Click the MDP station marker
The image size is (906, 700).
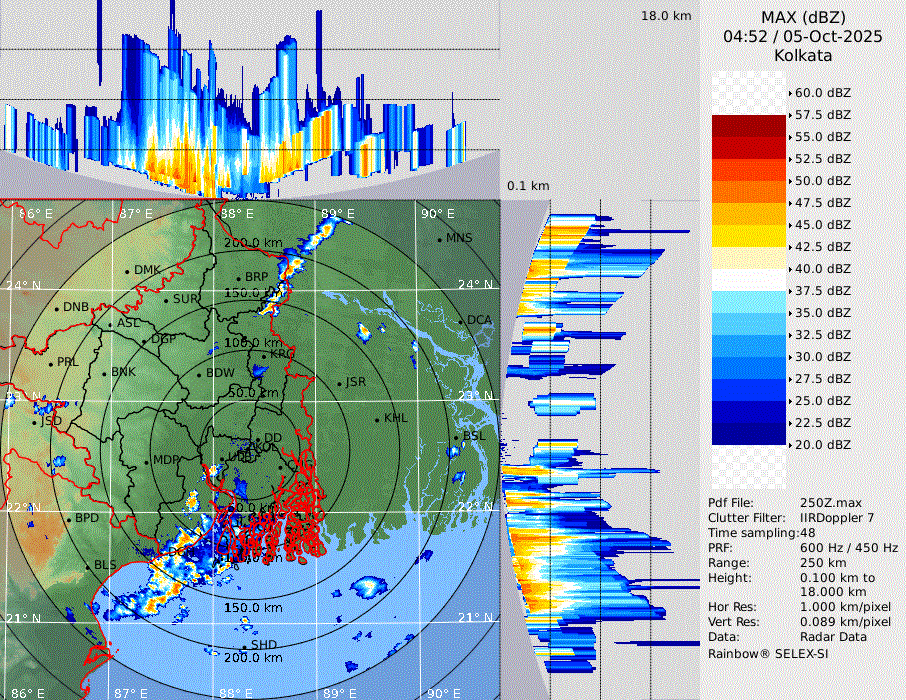[x=146, y=461]
